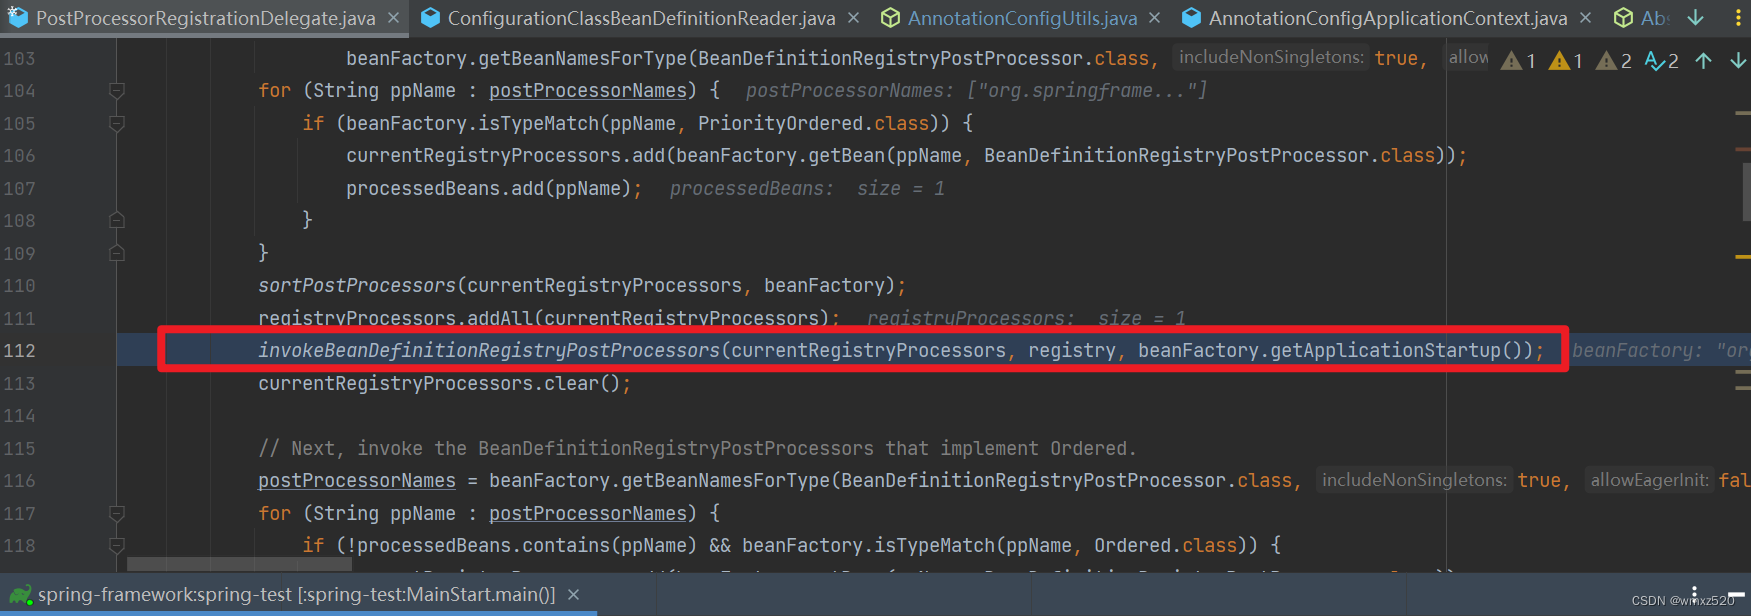Click gutter line number 112
The height and width of the screenshot is (616, 1751).
[19, 351]
